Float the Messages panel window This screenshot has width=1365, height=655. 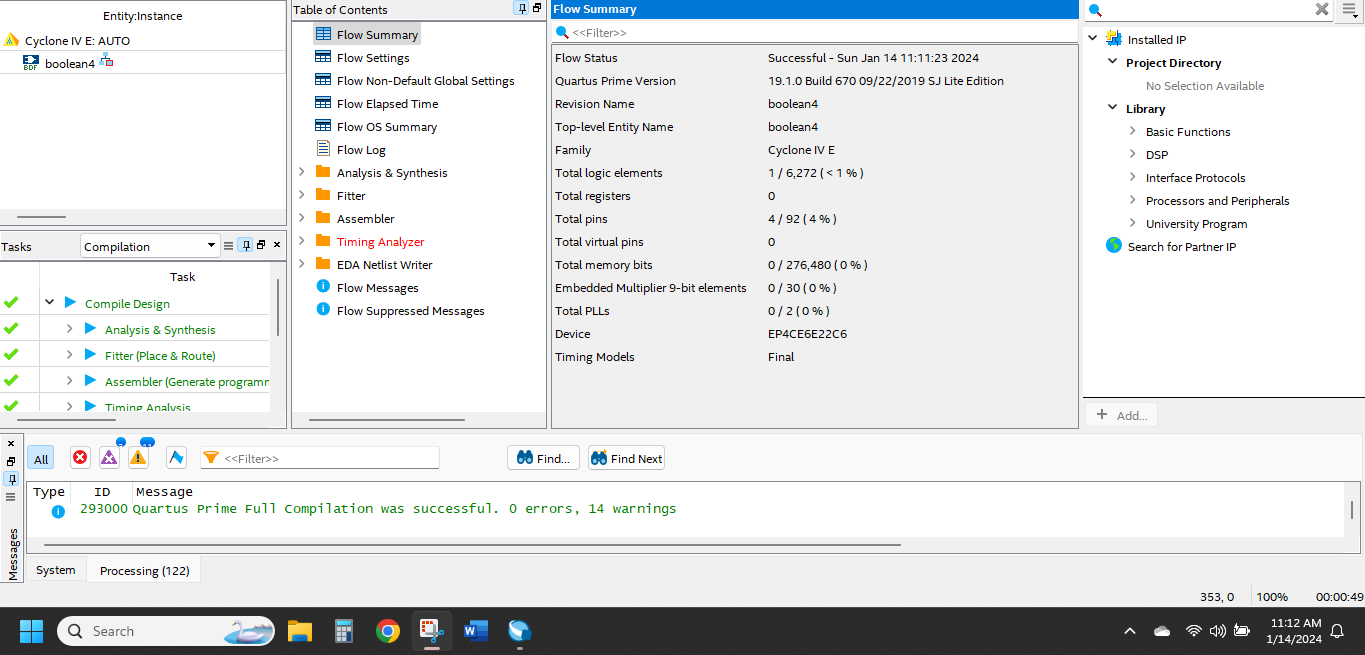click(x=11, y=461)
